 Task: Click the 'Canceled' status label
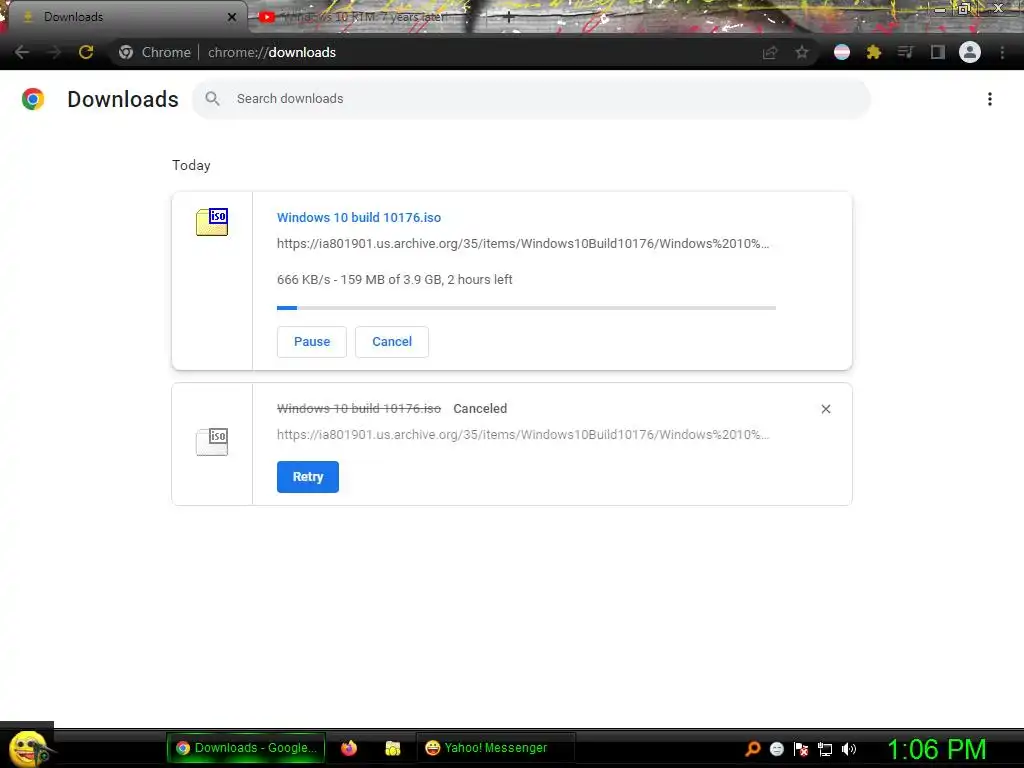[480, 409]
